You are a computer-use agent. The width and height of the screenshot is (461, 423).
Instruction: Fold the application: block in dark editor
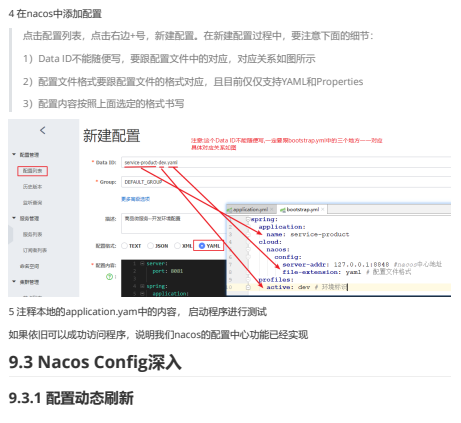[x=142, y=293]
